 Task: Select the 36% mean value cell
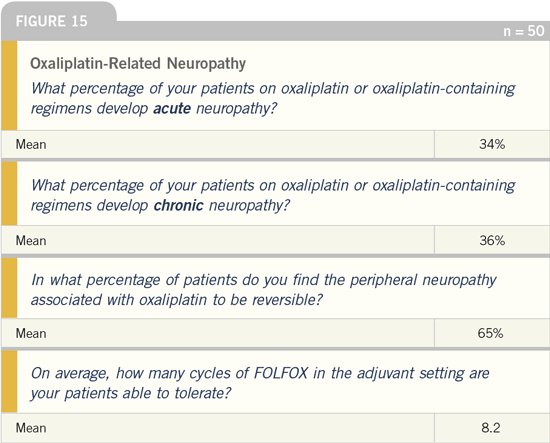pyautogui.click(x=492, y=240)
